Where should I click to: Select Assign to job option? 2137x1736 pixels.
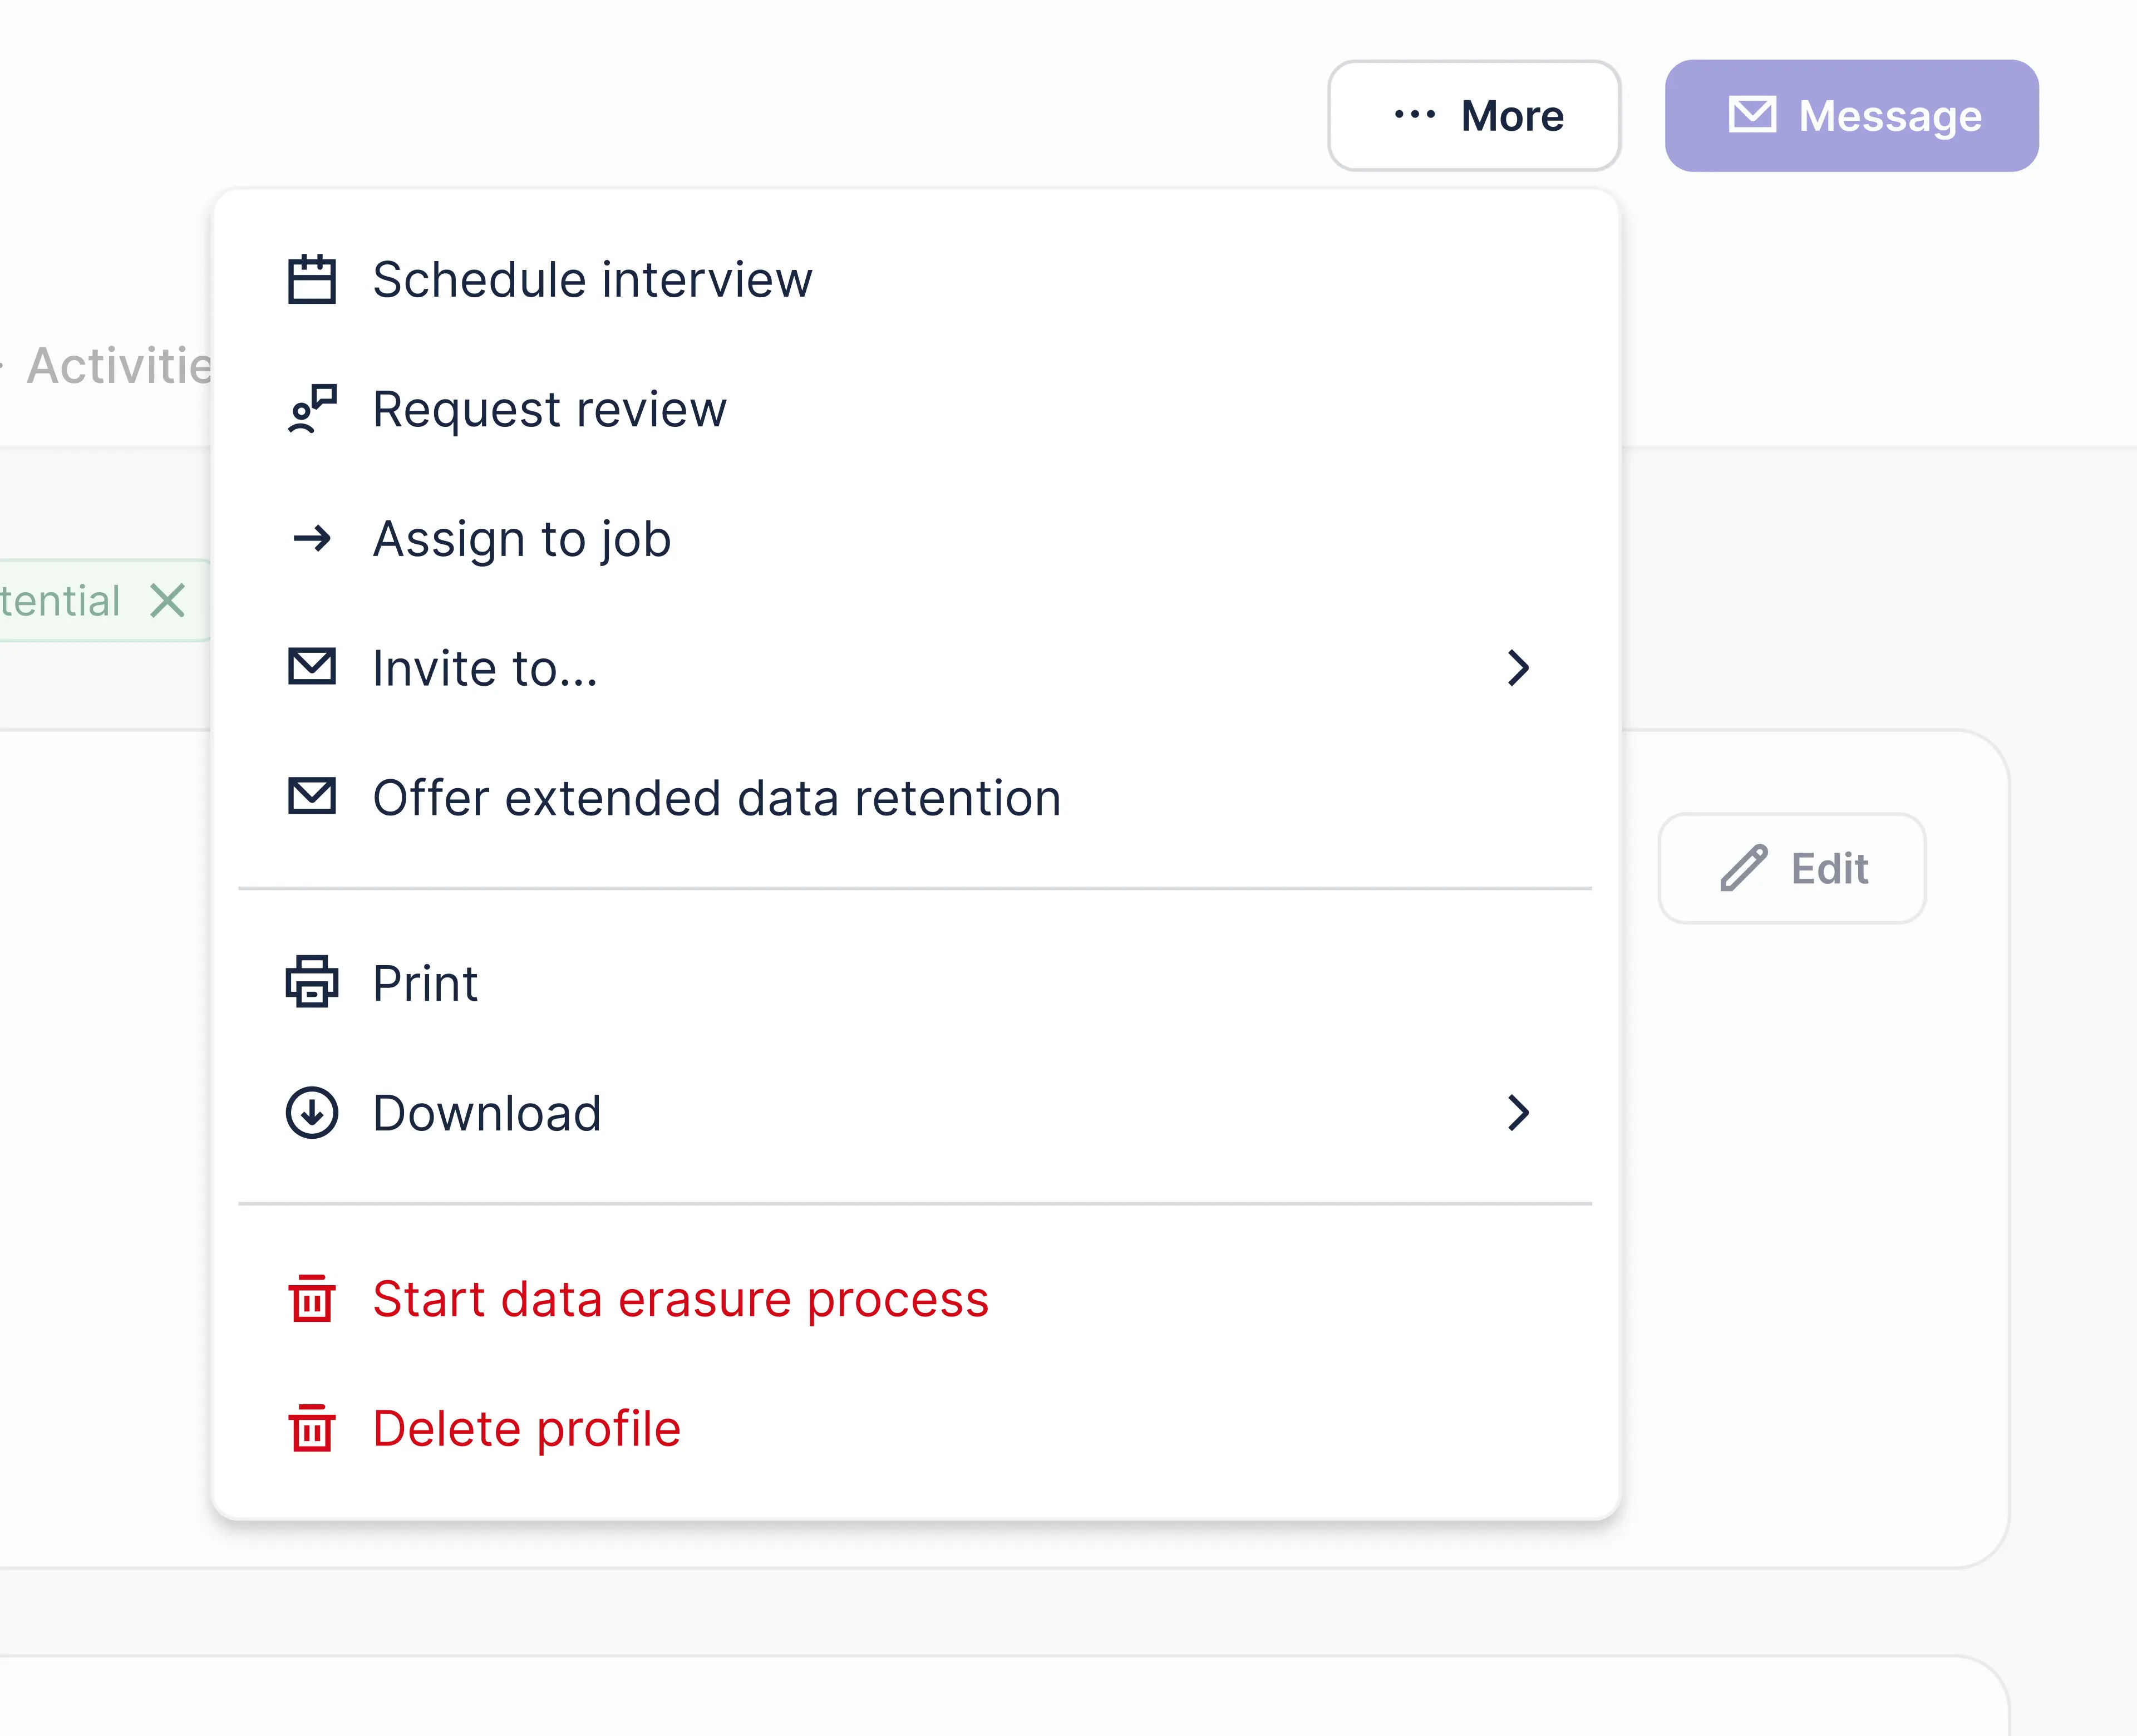point(915,539)
